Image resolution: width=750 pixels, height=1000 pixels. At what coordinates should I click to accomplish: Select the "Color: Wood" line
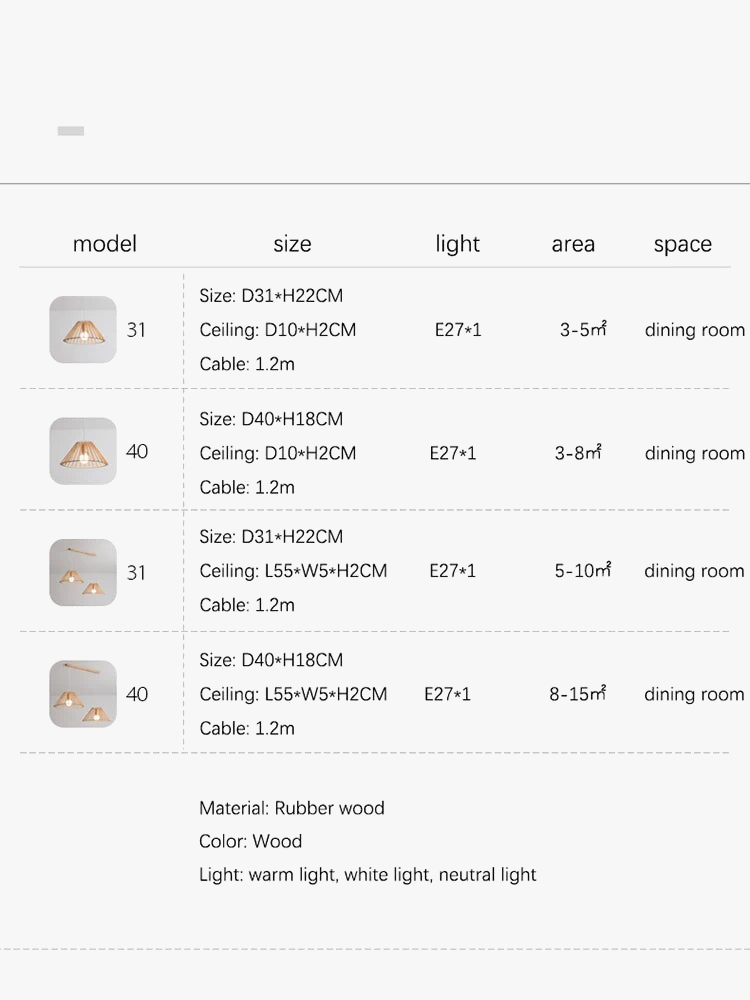pos(250,841)
